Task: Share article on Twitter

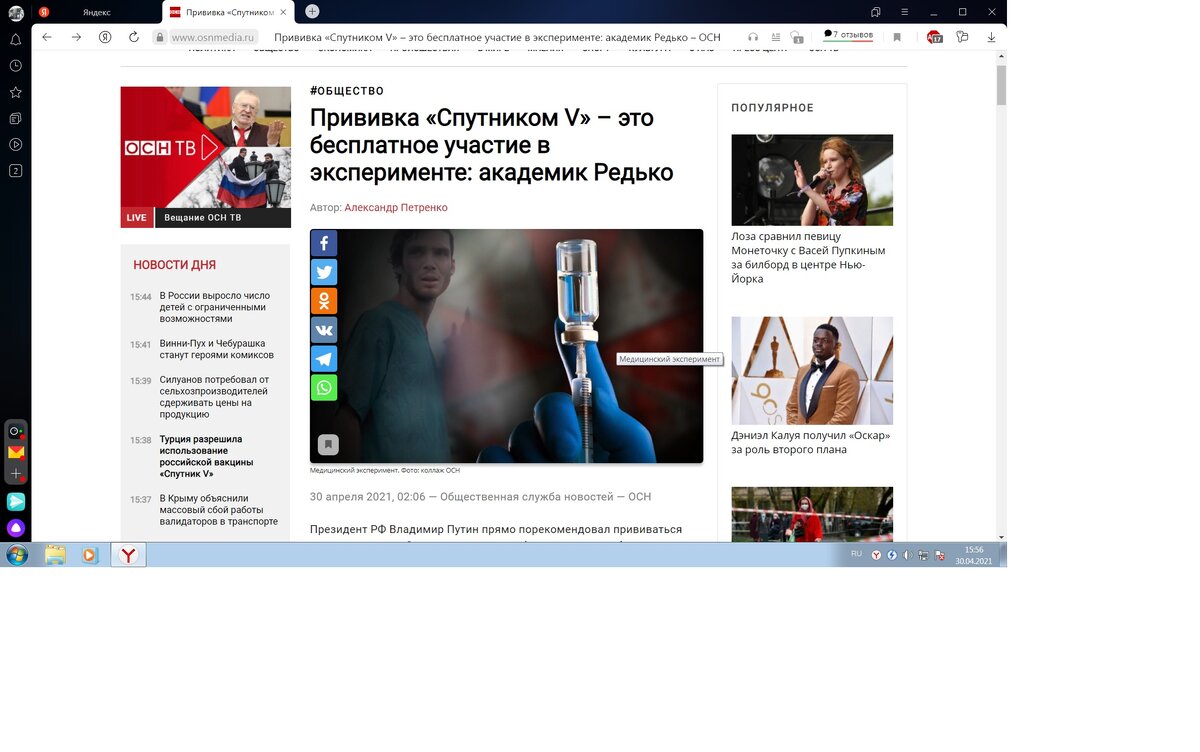Action: pyautogui.click(x=324, y=272)
